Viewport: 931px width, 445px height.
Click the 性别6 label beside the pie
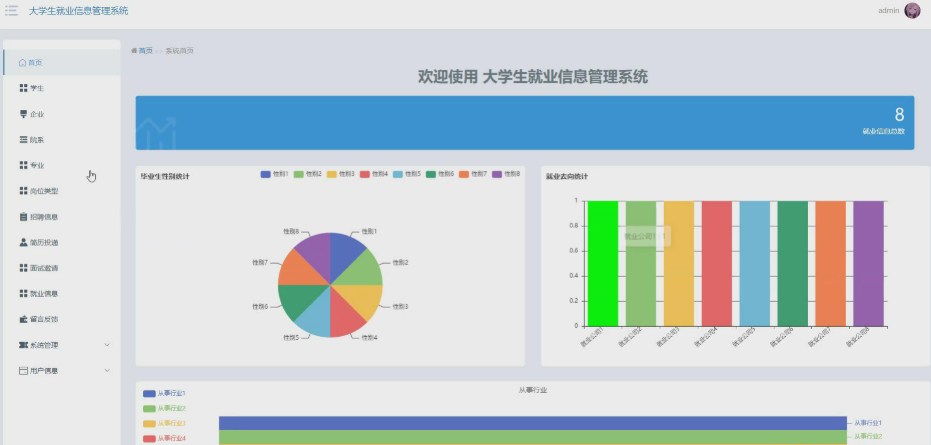tap(259, 307)
